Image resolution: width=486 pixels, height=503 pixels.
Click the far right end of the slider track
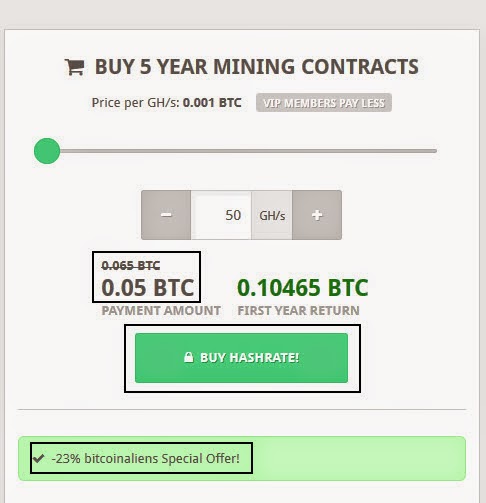click(434, 151)
